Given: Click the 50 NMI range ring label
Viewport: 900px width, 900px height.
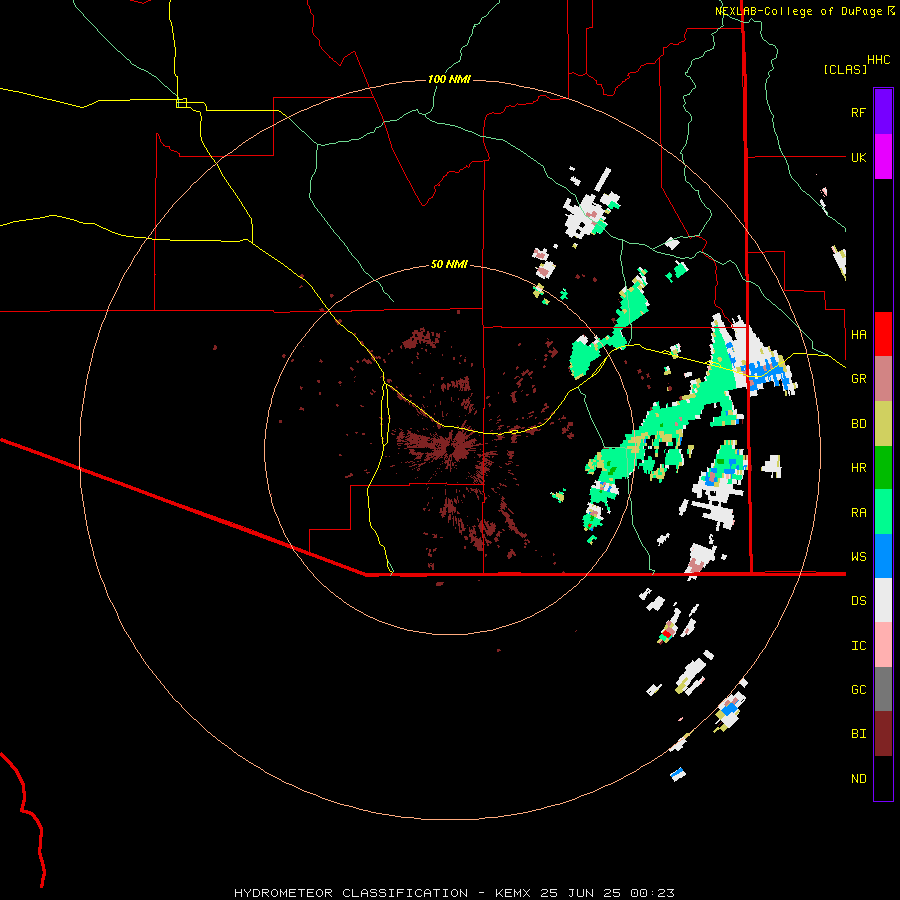Looking at the screenshot, I should pyautogui.click(x=449, y=264).
